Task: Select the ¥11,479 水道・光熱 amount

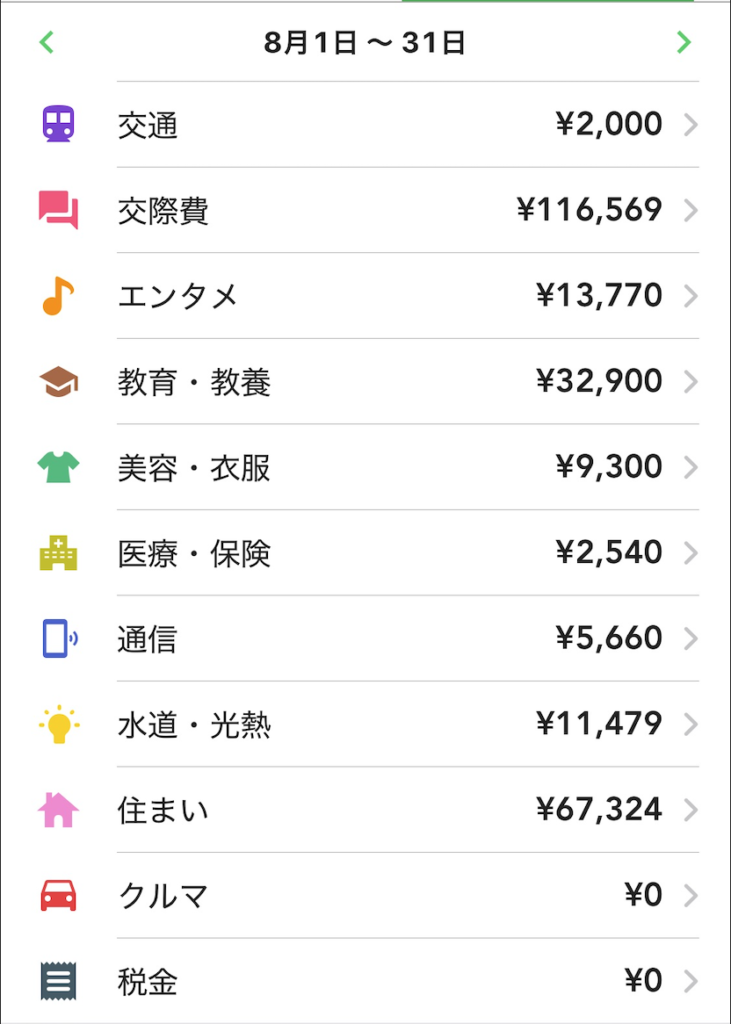Action: (599, 724)
